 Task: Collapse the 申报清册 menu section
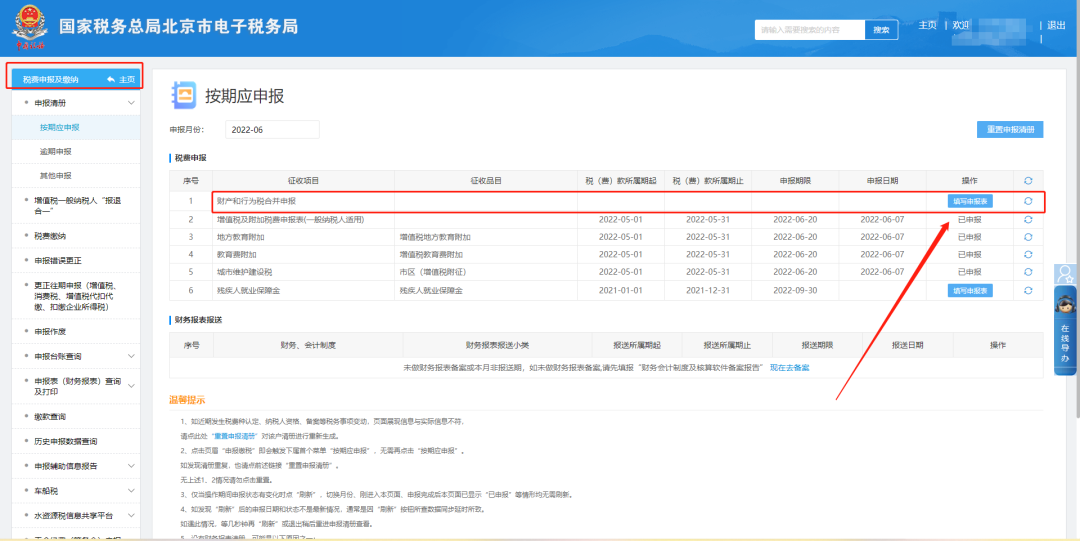pyautogui.click(x=131, y=103)
